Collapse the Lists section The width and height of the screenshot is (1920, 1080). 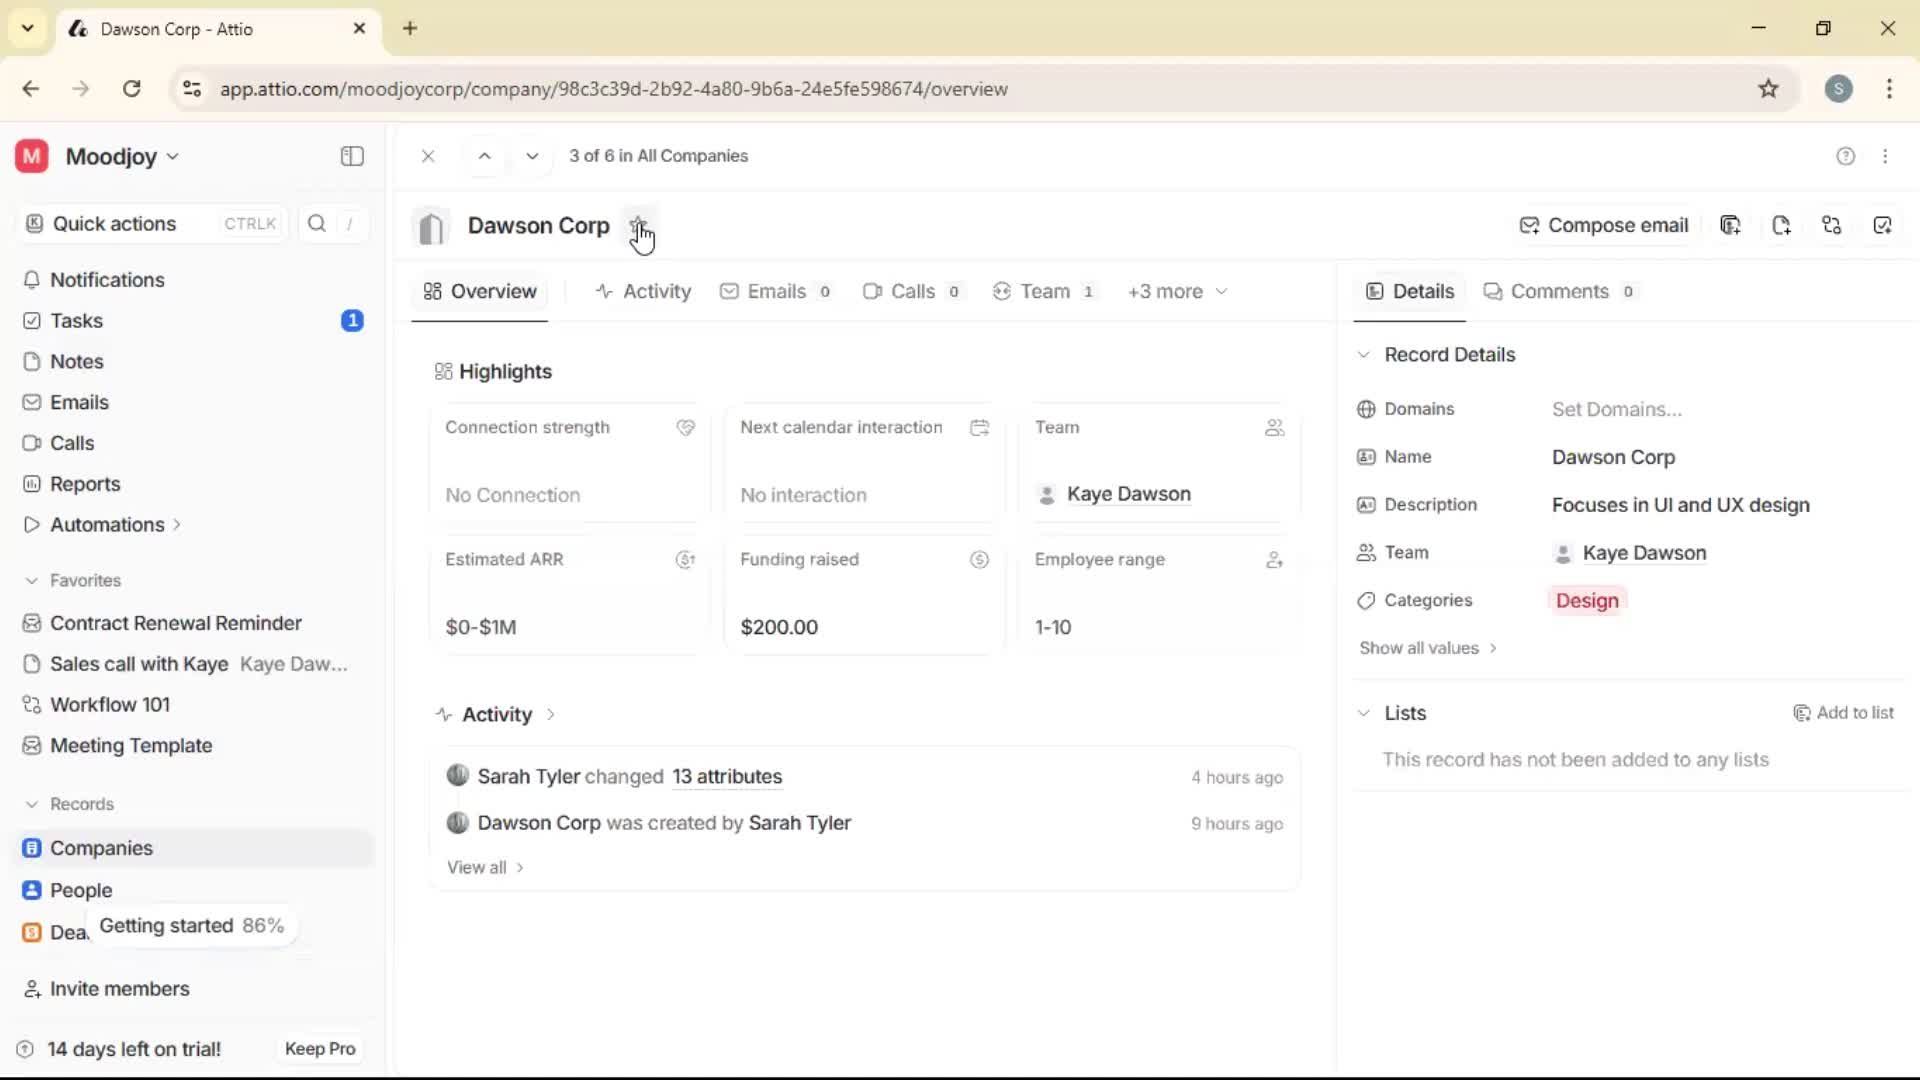pos(1363,713)
